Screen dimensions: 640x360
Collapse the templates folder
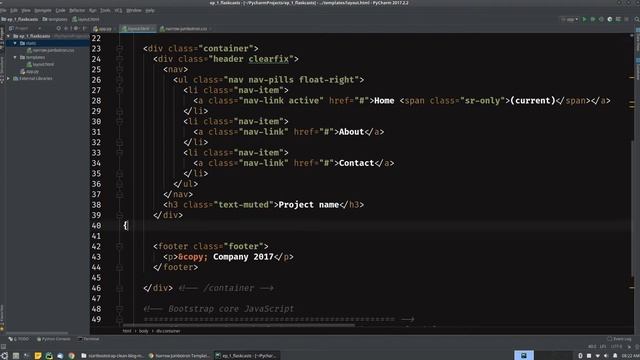tap(16, 58)
